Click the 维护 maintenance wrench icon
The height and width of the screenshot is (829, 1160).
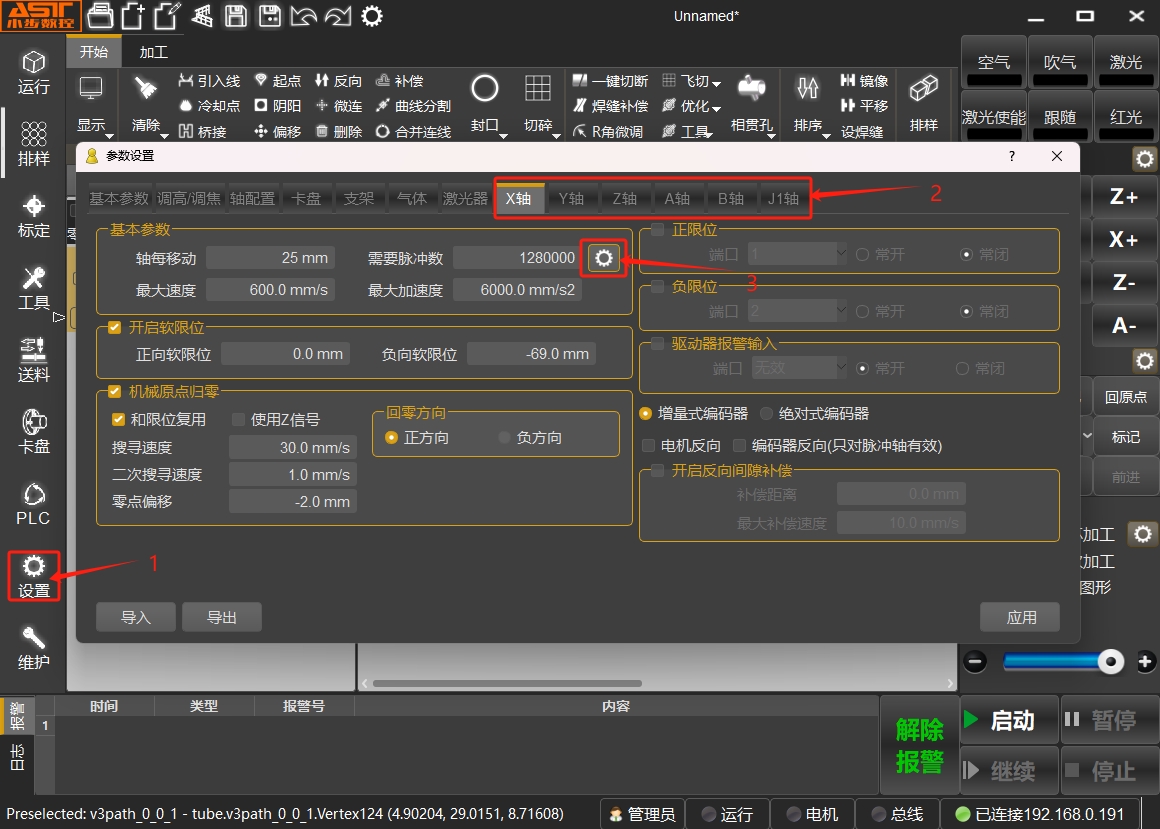point(34,647)
